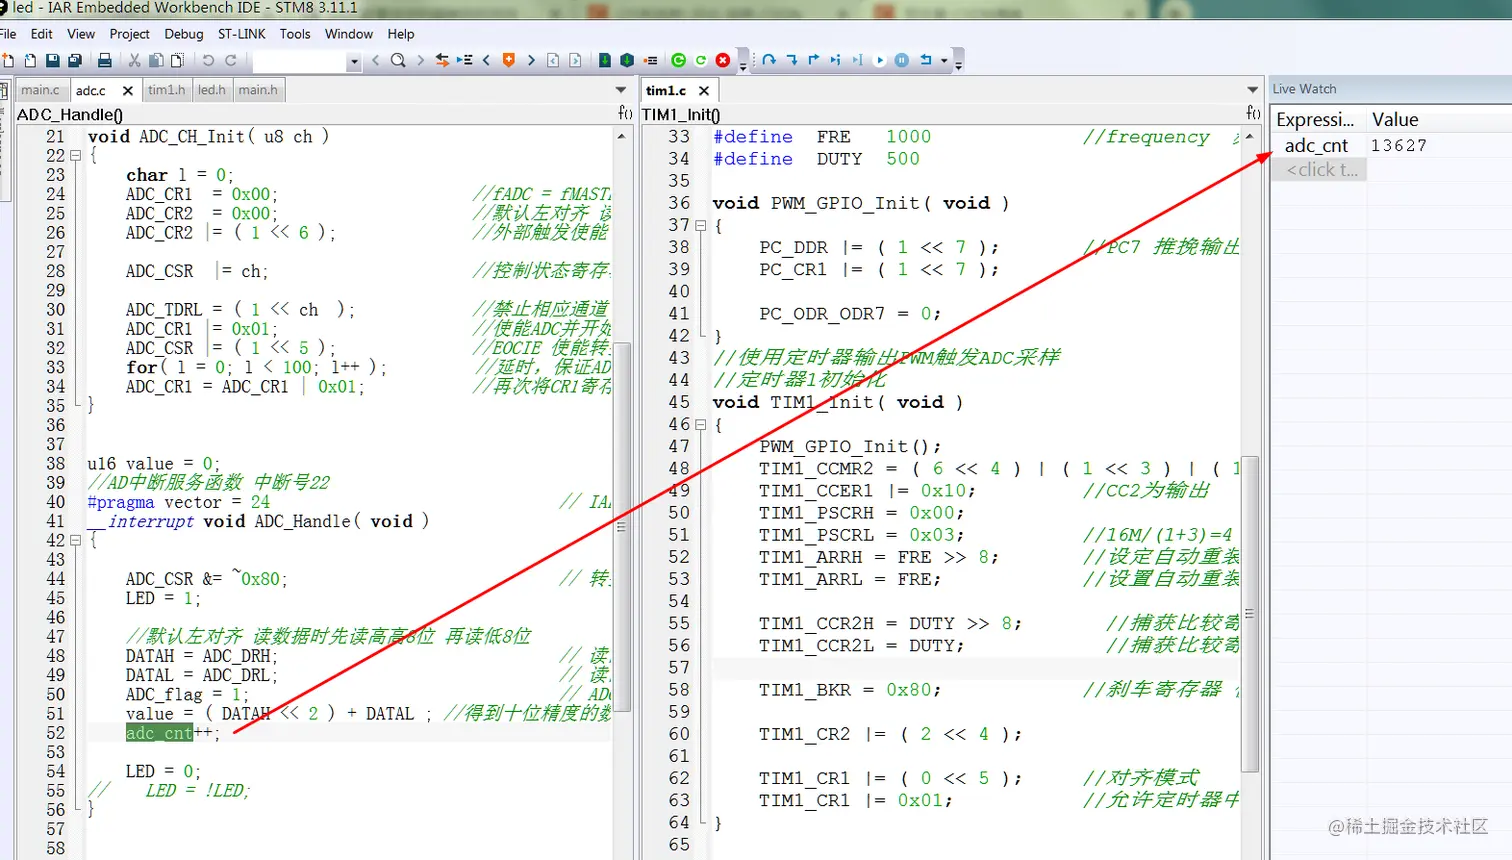The width and height of the screenshot is (1512, 860).
Task: Collapse code fold at line 37 in tim1.c
Action: click(700, 225)
